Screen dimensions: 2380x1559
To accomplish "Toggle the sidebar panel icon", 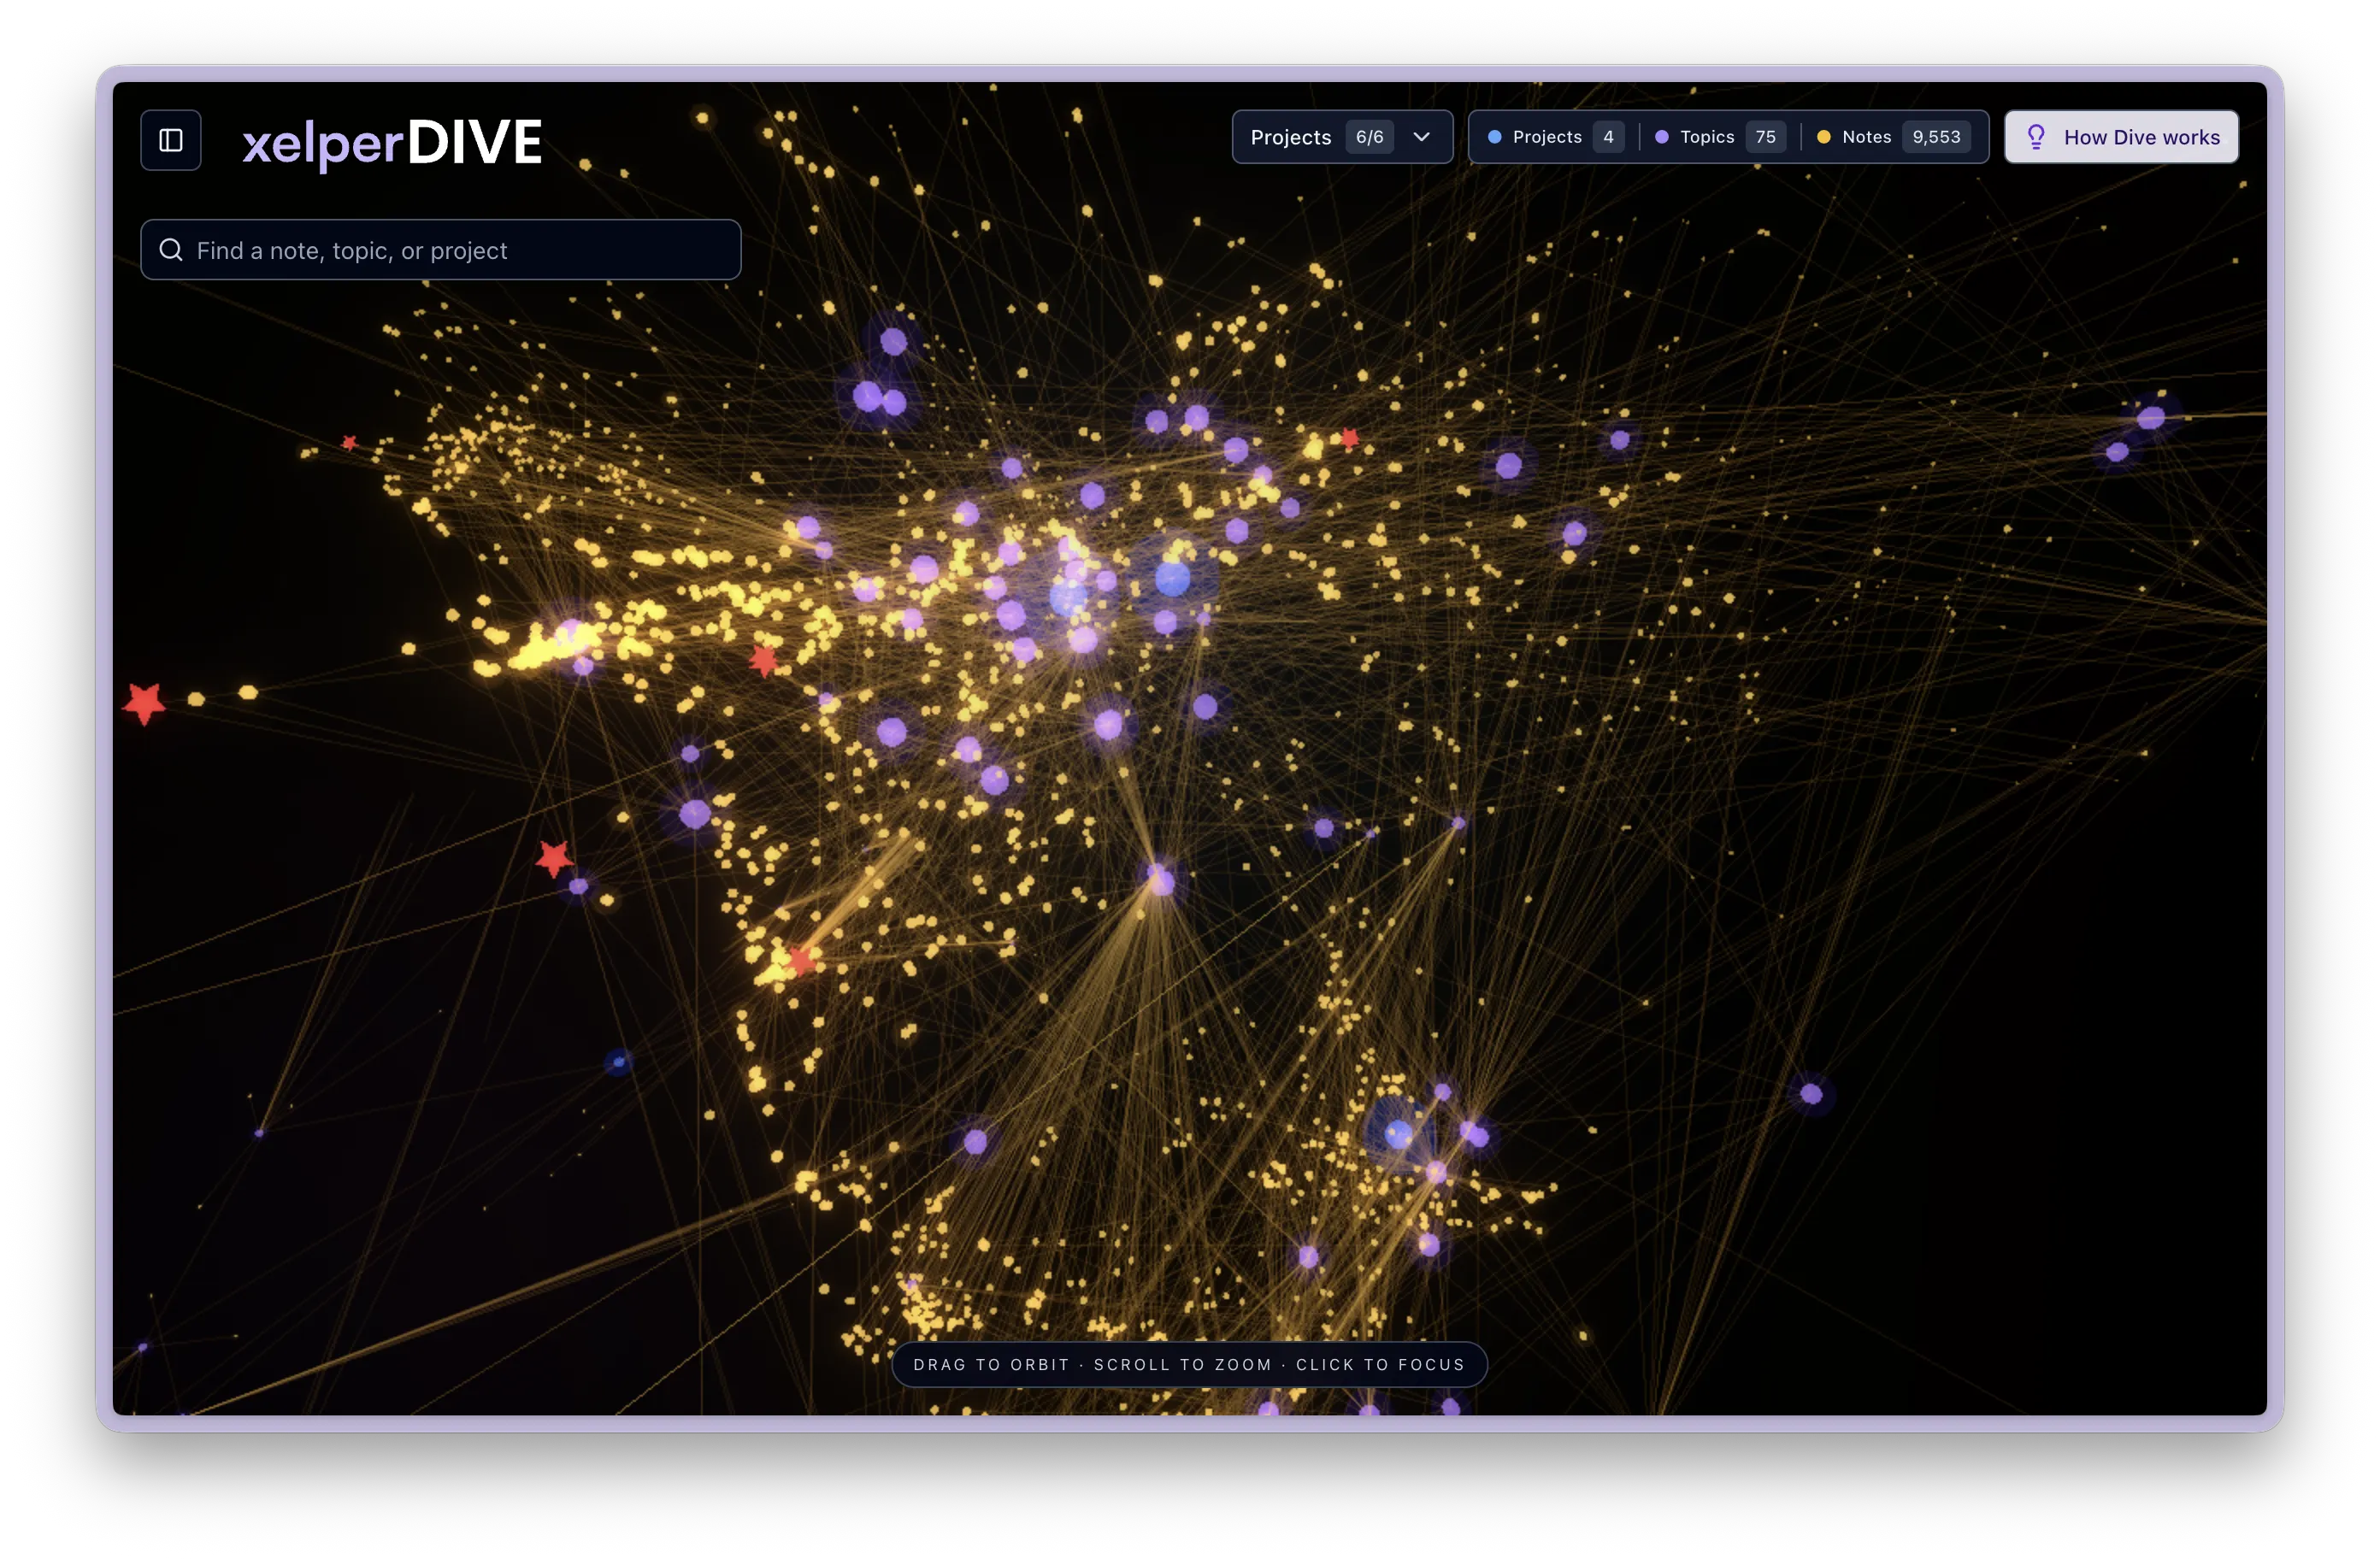I will (171, 140).
